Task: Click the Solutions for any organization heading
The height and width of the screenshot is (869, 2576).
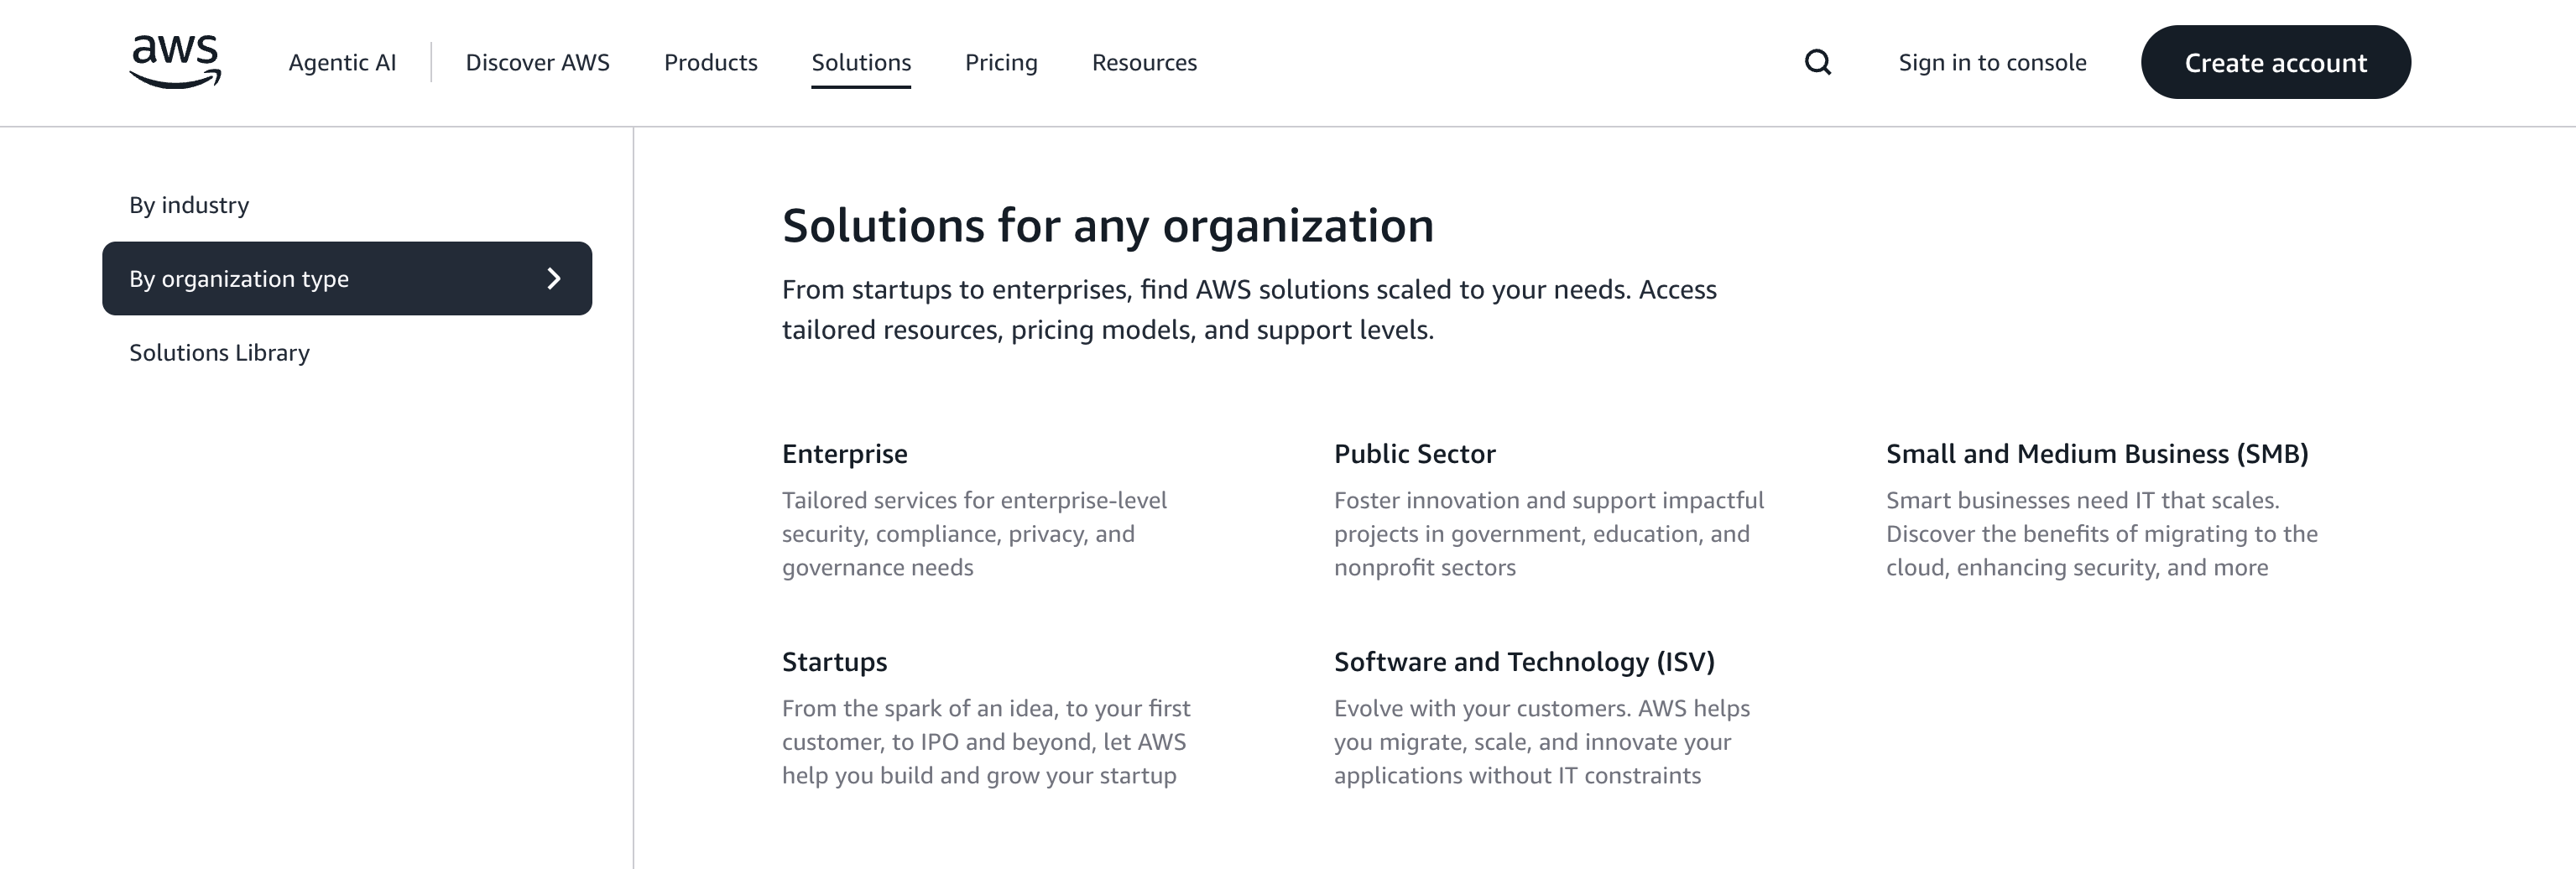Action: [1107, 225]
